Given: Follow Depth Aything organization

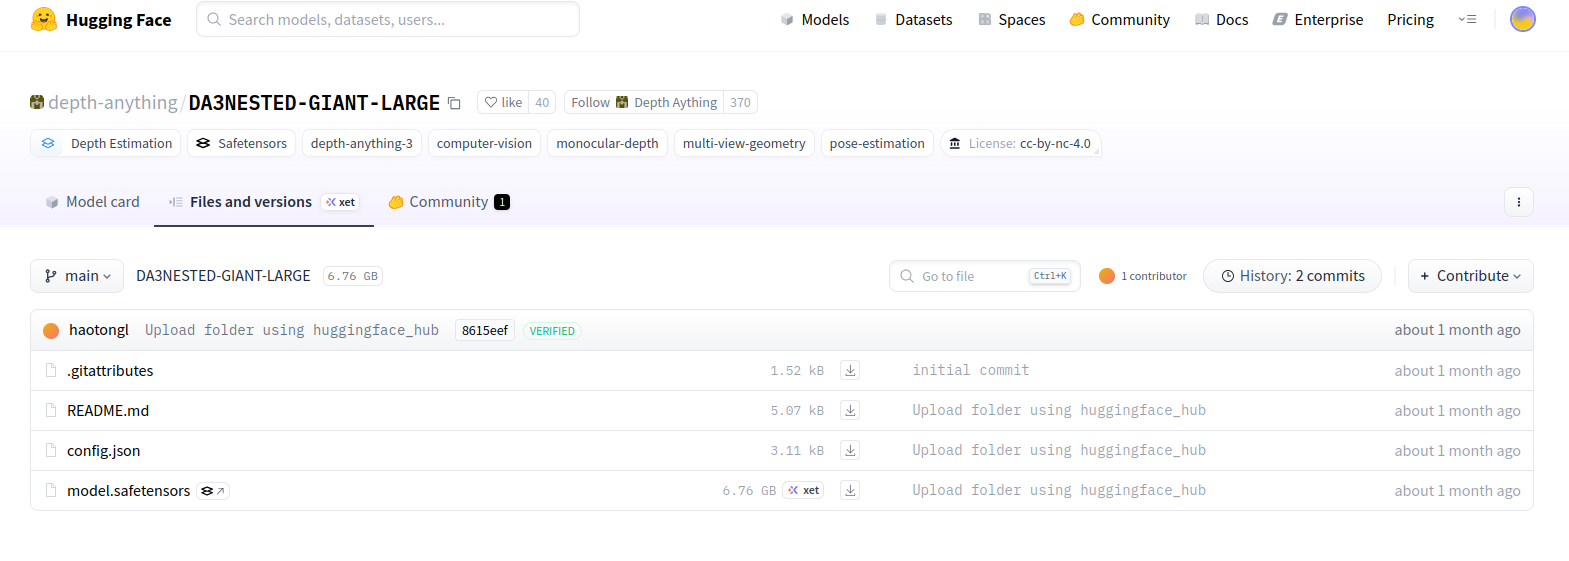Looking at the screenshot, I should point(644,102).
